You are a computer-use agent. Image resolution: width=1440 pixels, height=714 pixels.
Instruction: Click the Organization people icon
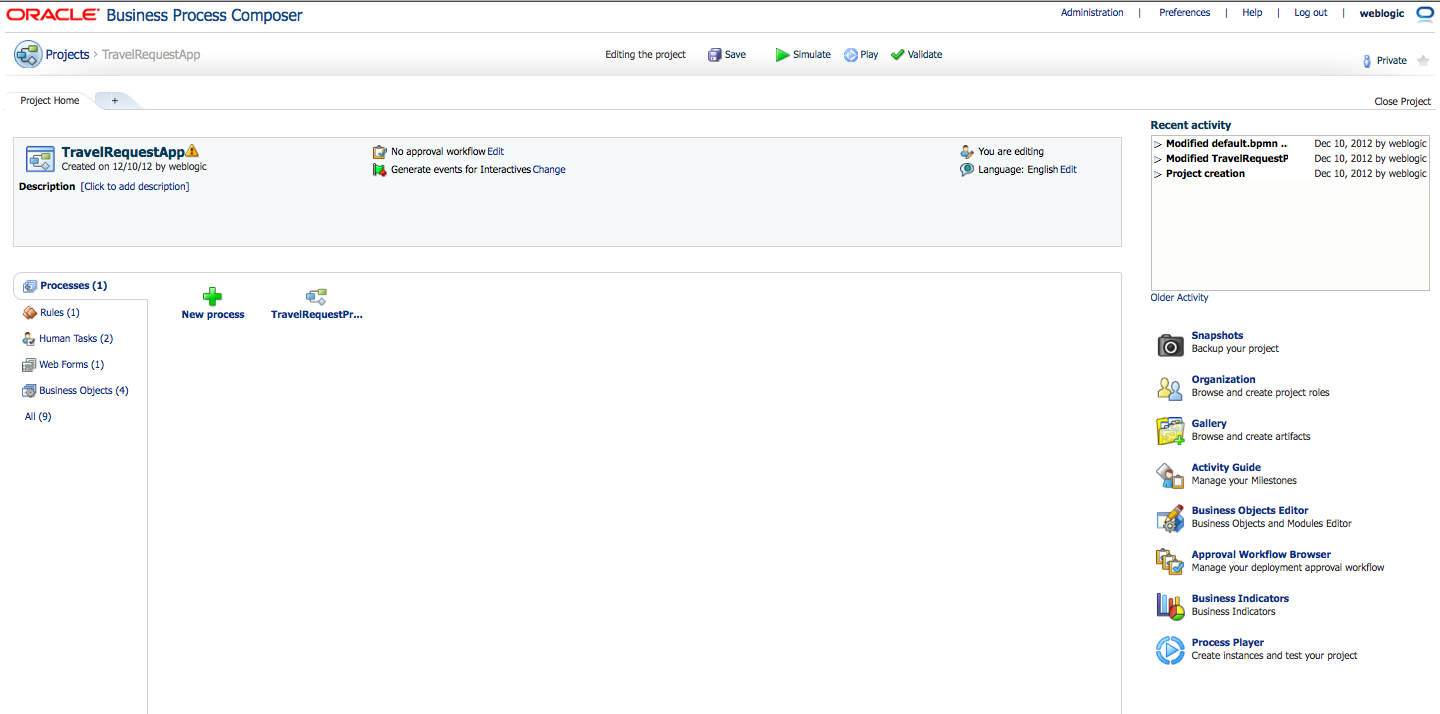point(1171,388)
